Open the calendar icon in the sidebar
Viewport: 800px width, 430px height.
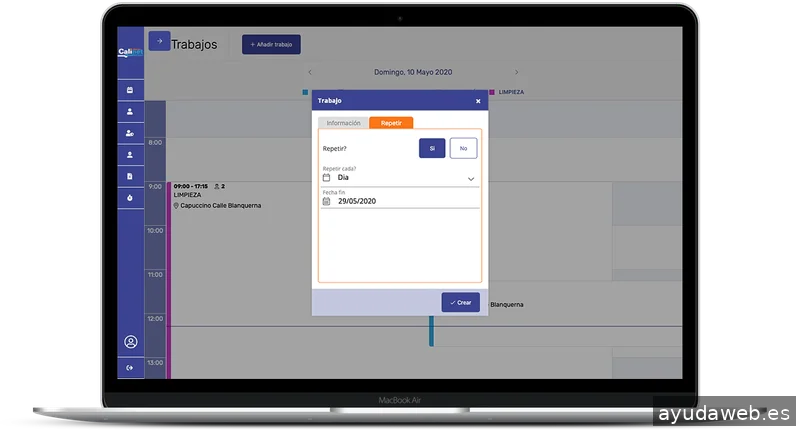[x=130, y=91]
